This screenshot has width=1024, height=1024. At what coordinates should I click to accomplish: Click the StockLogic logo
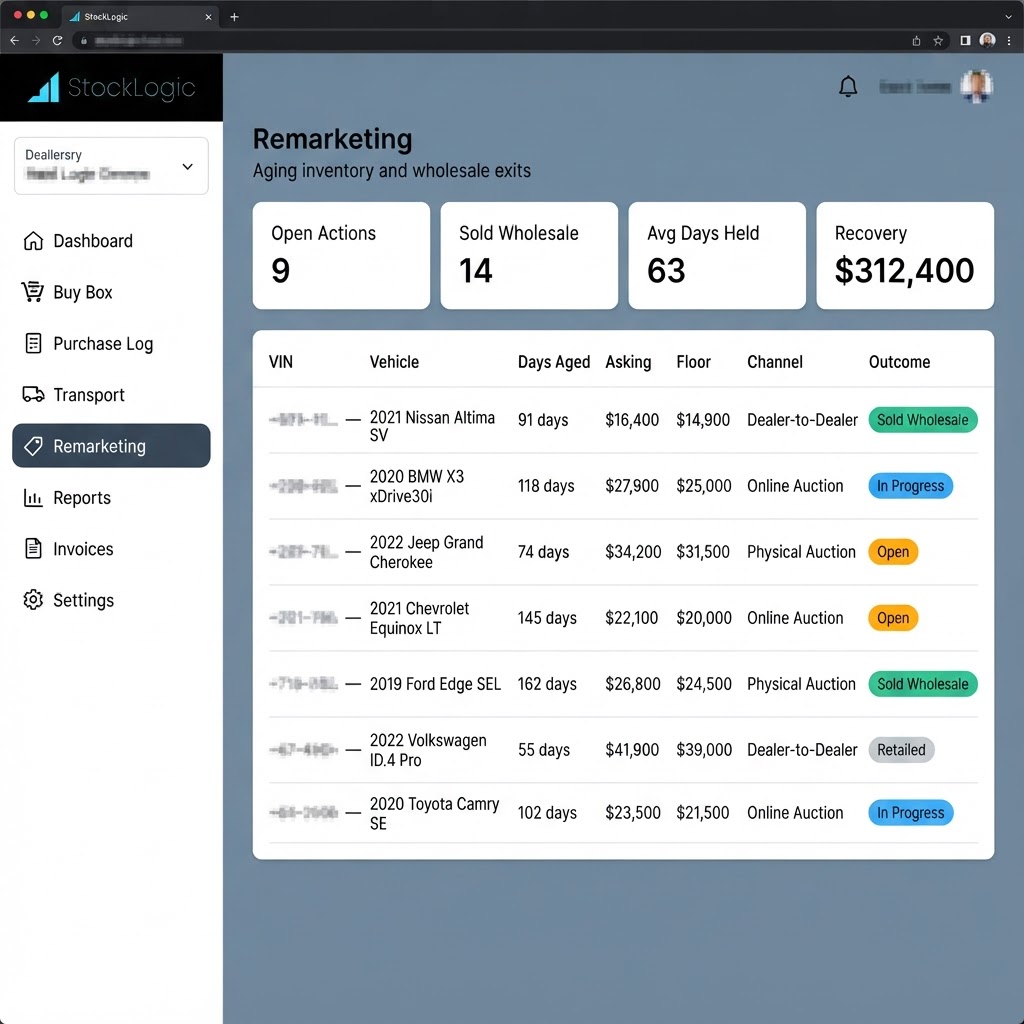tap(112, 88)
